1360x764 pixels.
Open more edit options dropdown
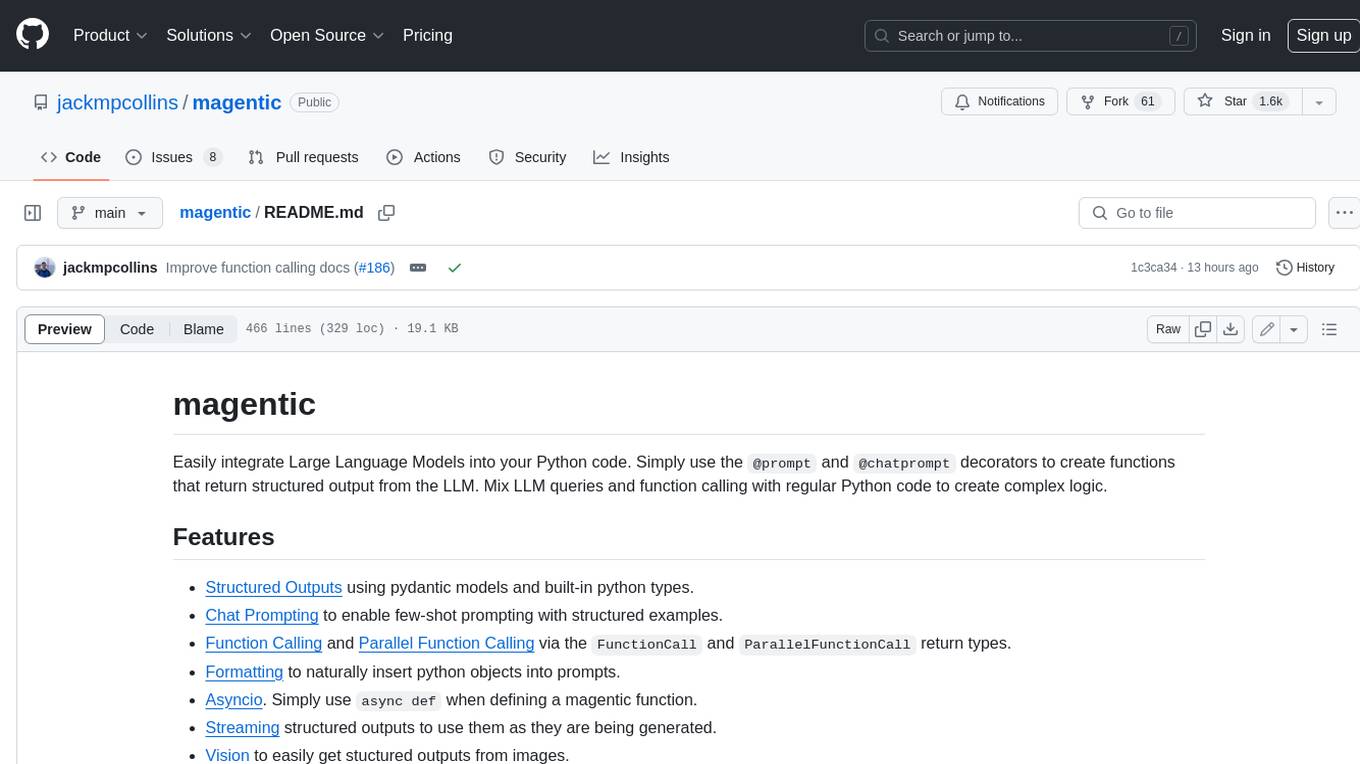coord(1294,329)
